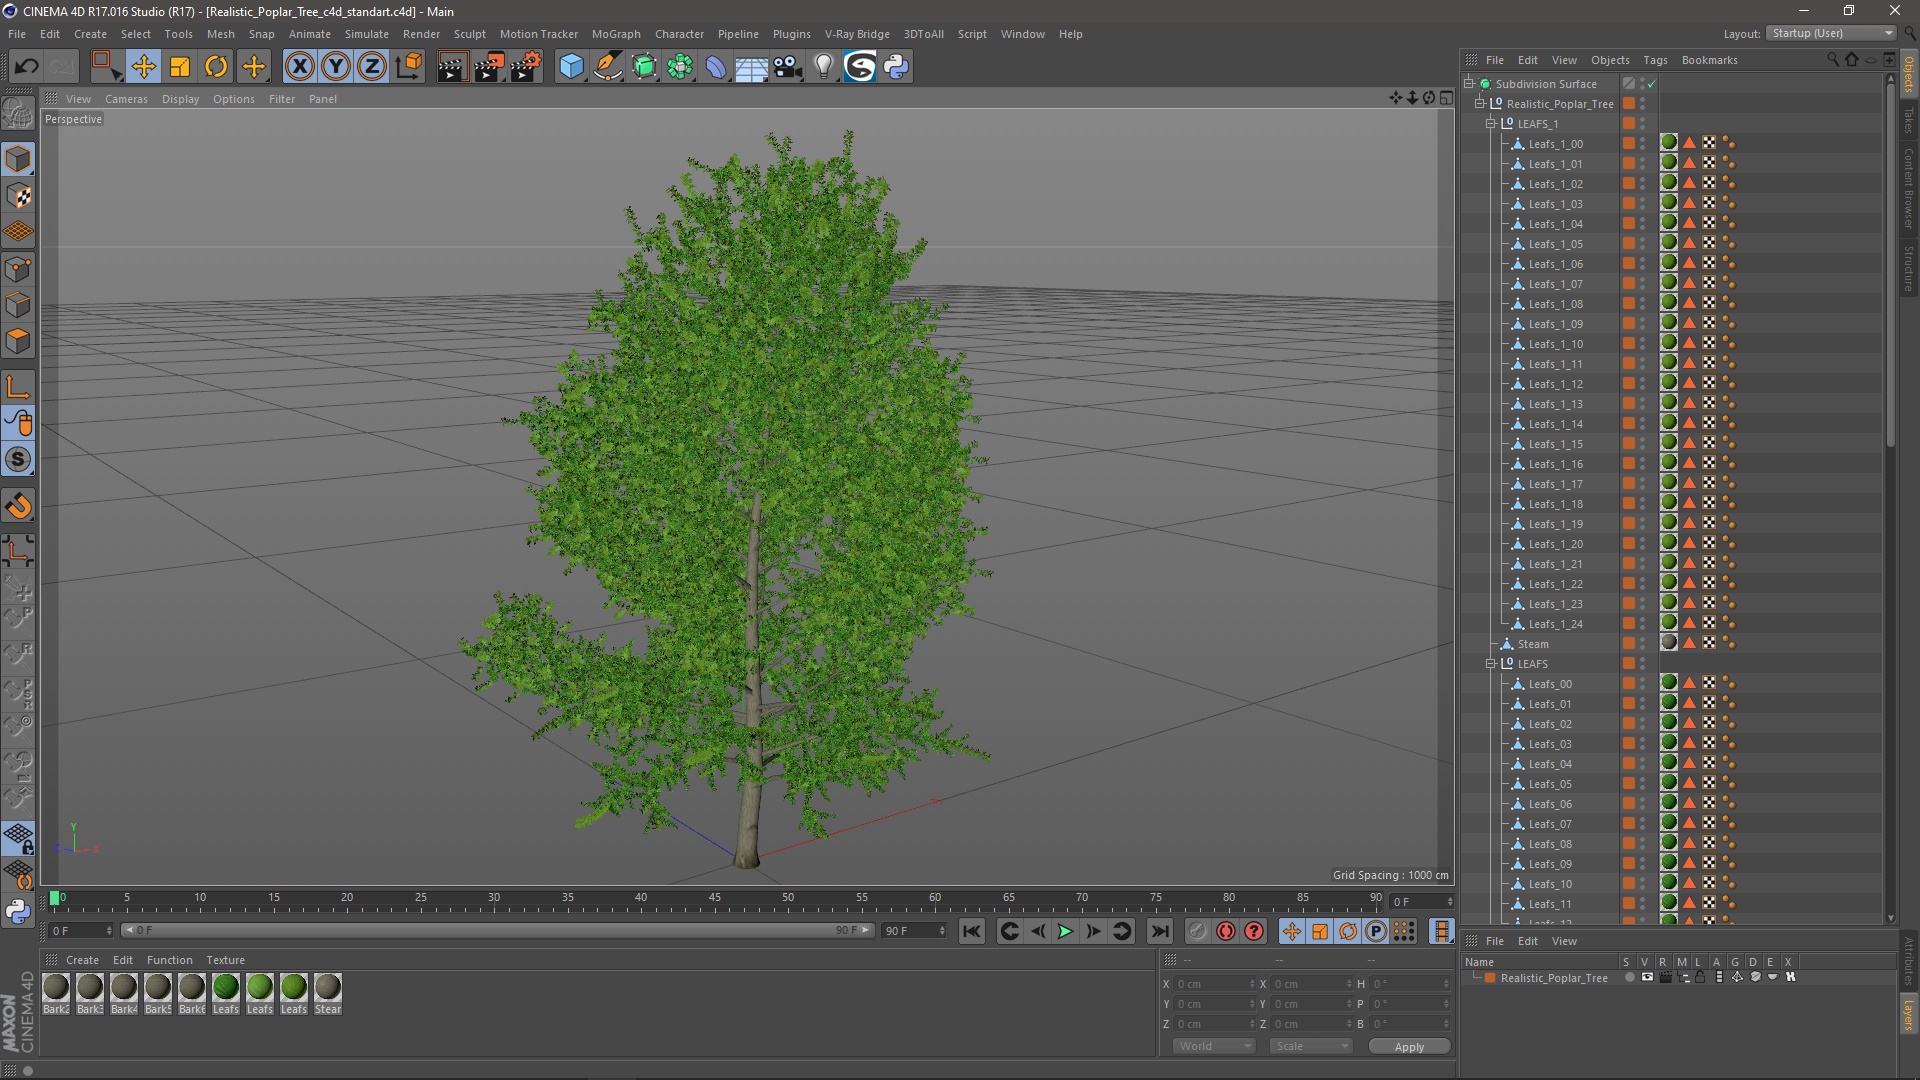Viewport: 1920px width, 1080px height.
Task: Click the Object Manager vertical scrollbar
Action: (x=1890, y=265)
